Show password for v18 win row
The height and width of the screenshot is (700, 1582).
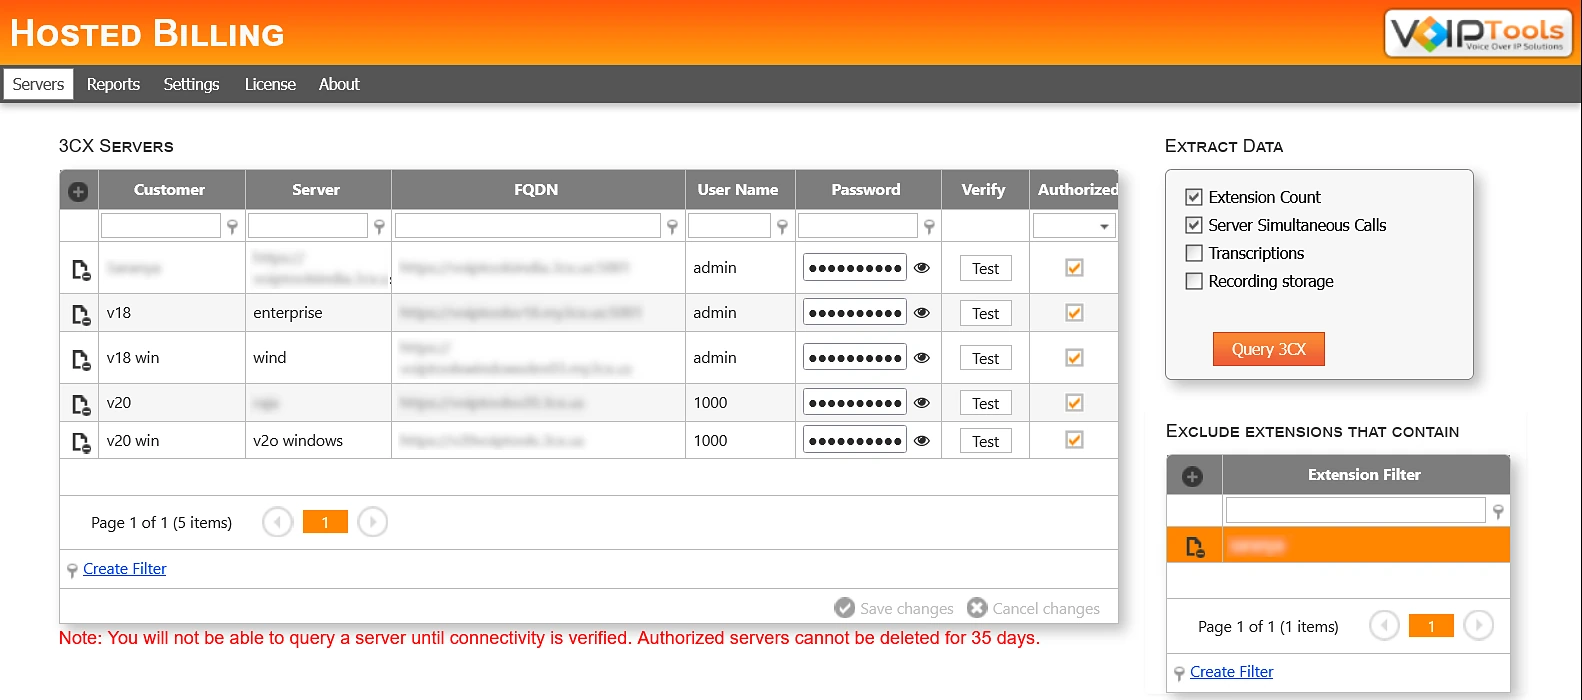922,358
